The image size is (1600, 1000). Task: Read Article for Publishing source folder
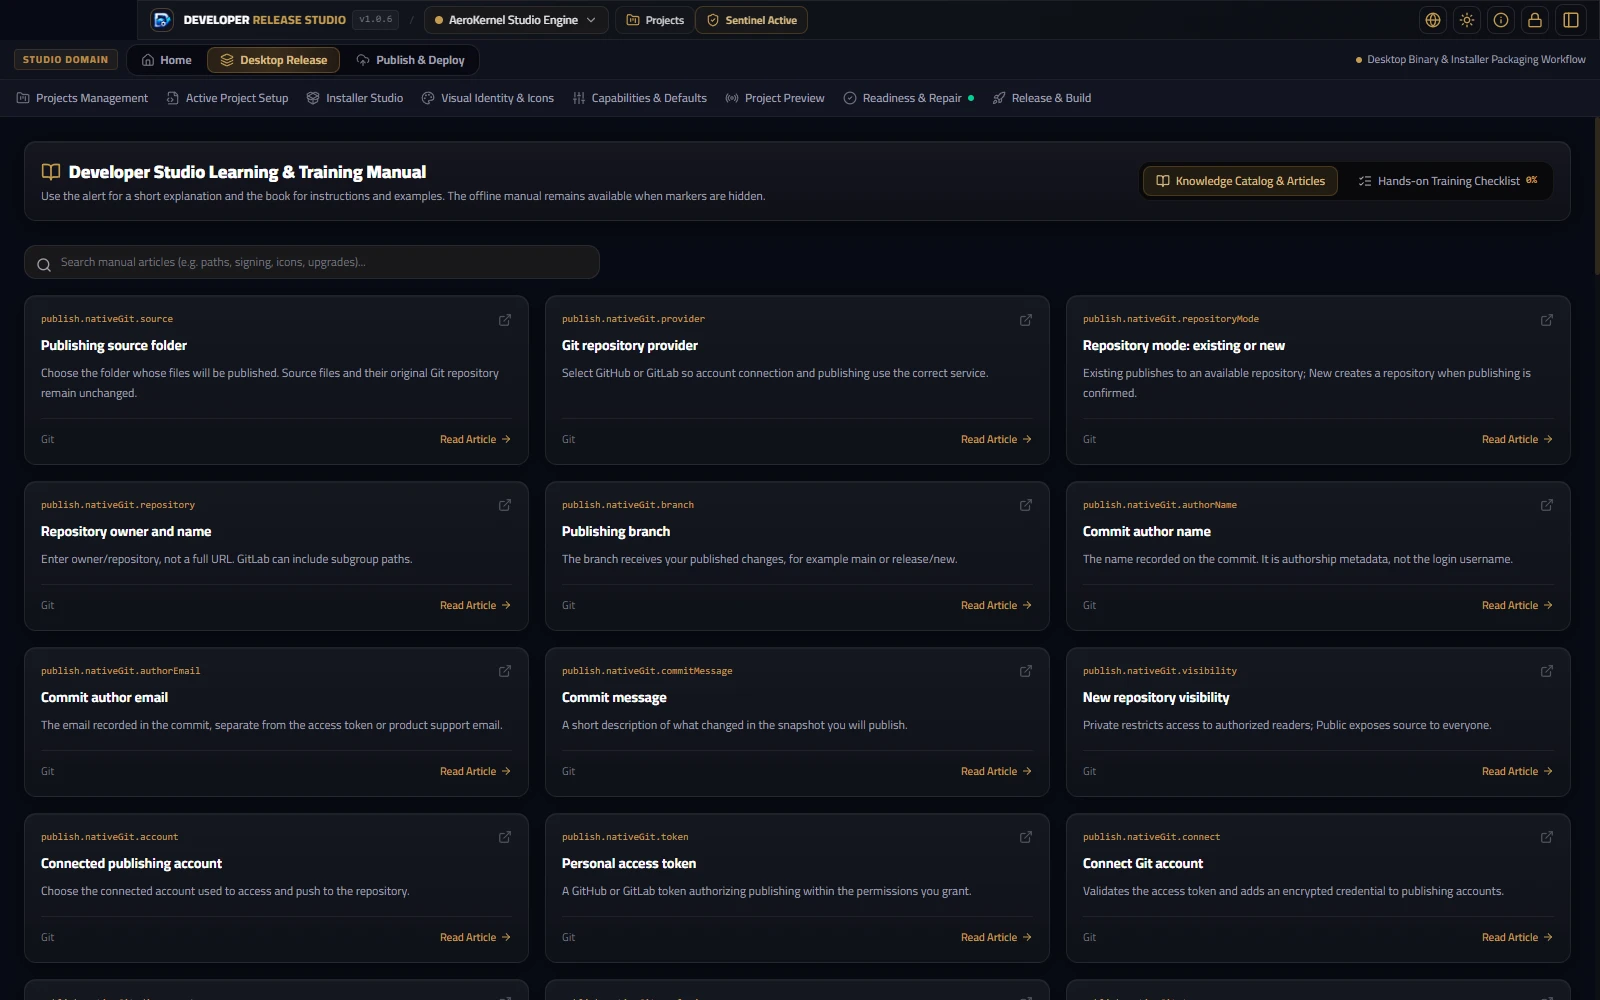[475, 439]
